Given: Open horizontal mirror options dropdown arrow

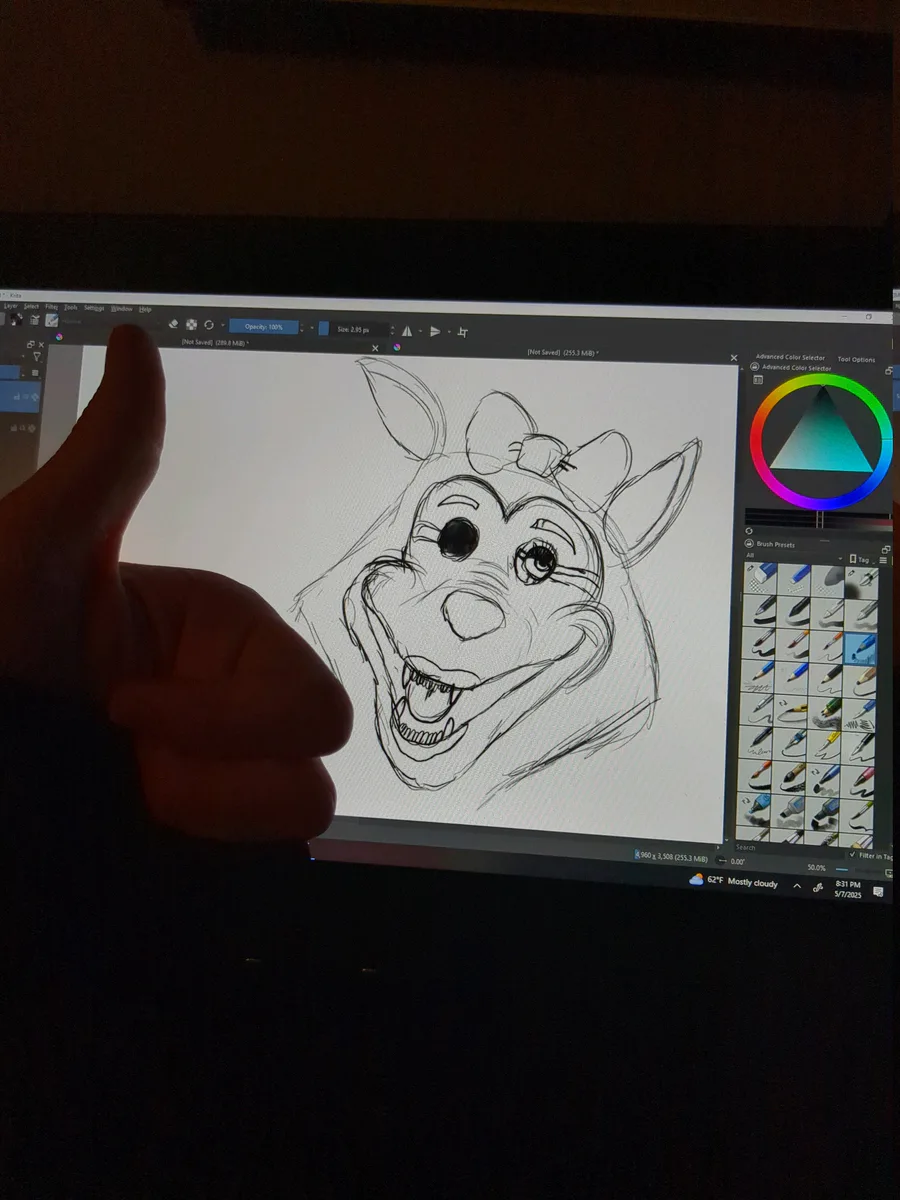Looking at the screenshot, I should [x=421, y=331].
